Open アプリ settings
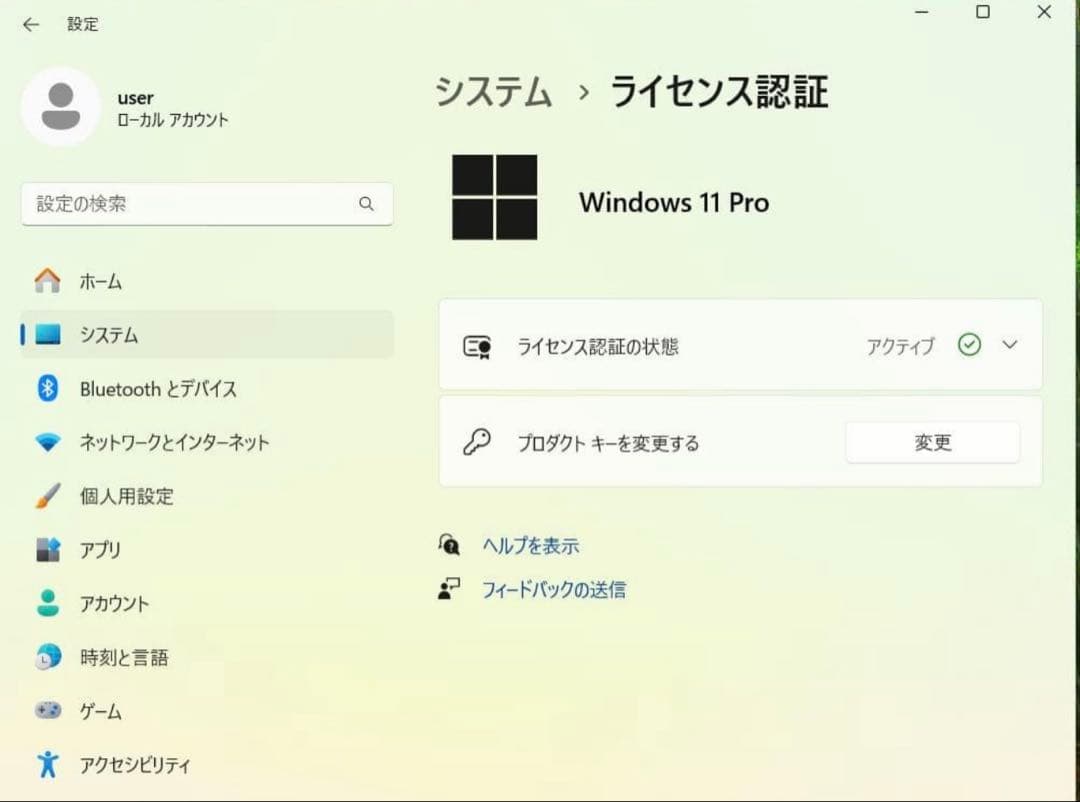The image size is (1080, 802). tap(102, 550)
